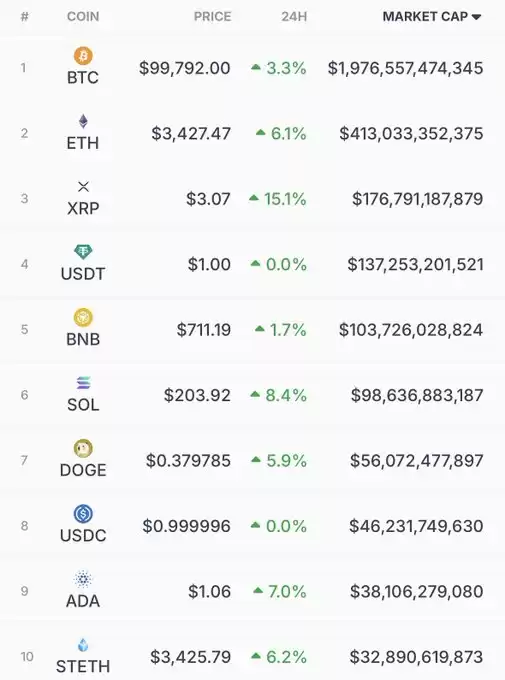The image size is (505, 680).
Task: Click the Bitcoin orange coin icon
Action: (x=83, y=56)
